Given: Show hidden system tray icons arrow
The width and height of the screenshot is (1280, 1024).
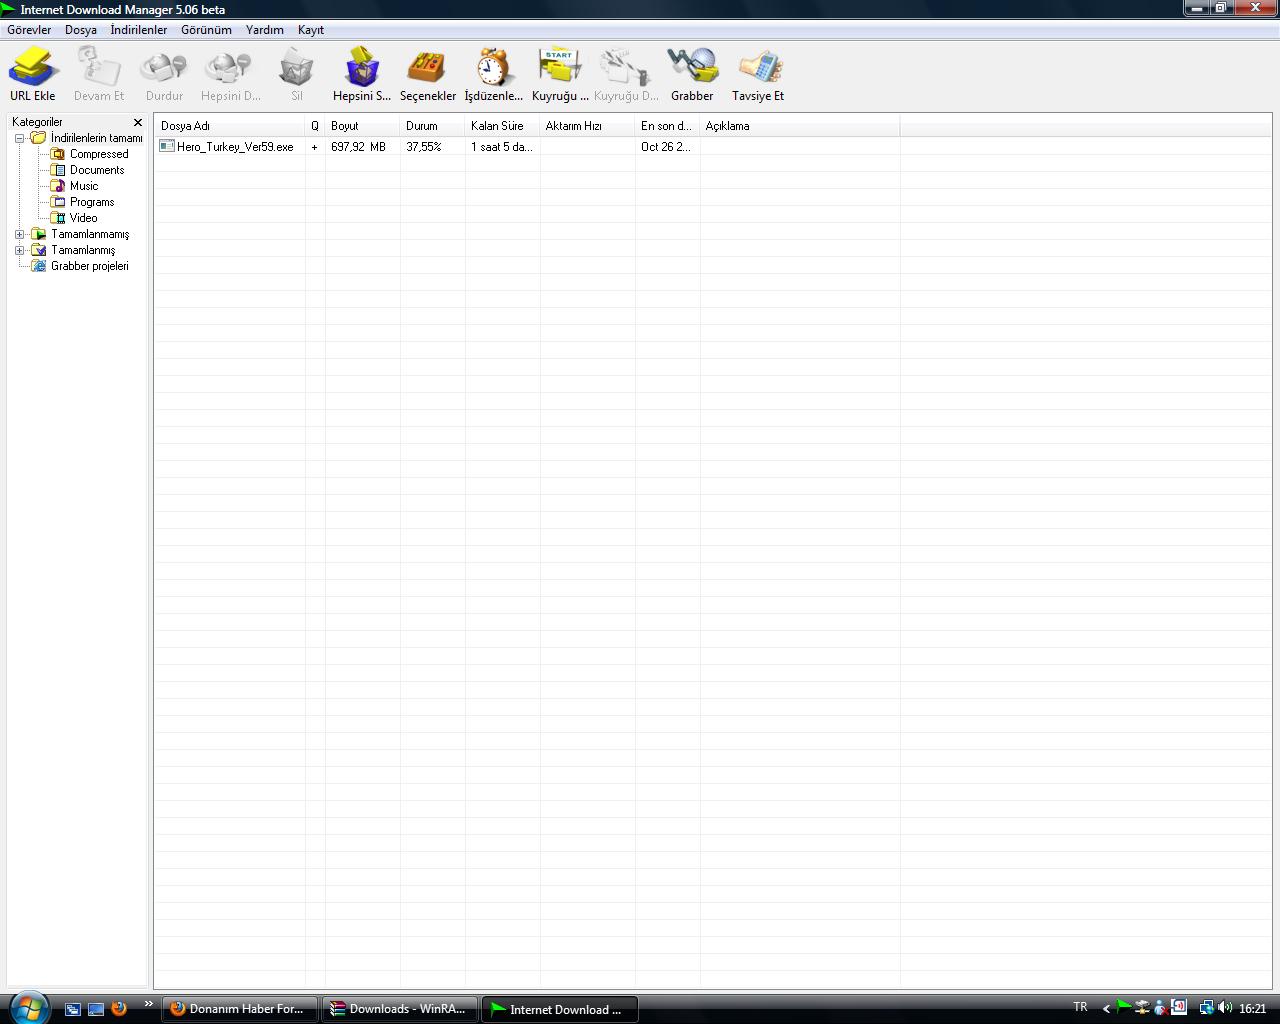Looking at the screenshot, I should (x=1106, y=1008).
